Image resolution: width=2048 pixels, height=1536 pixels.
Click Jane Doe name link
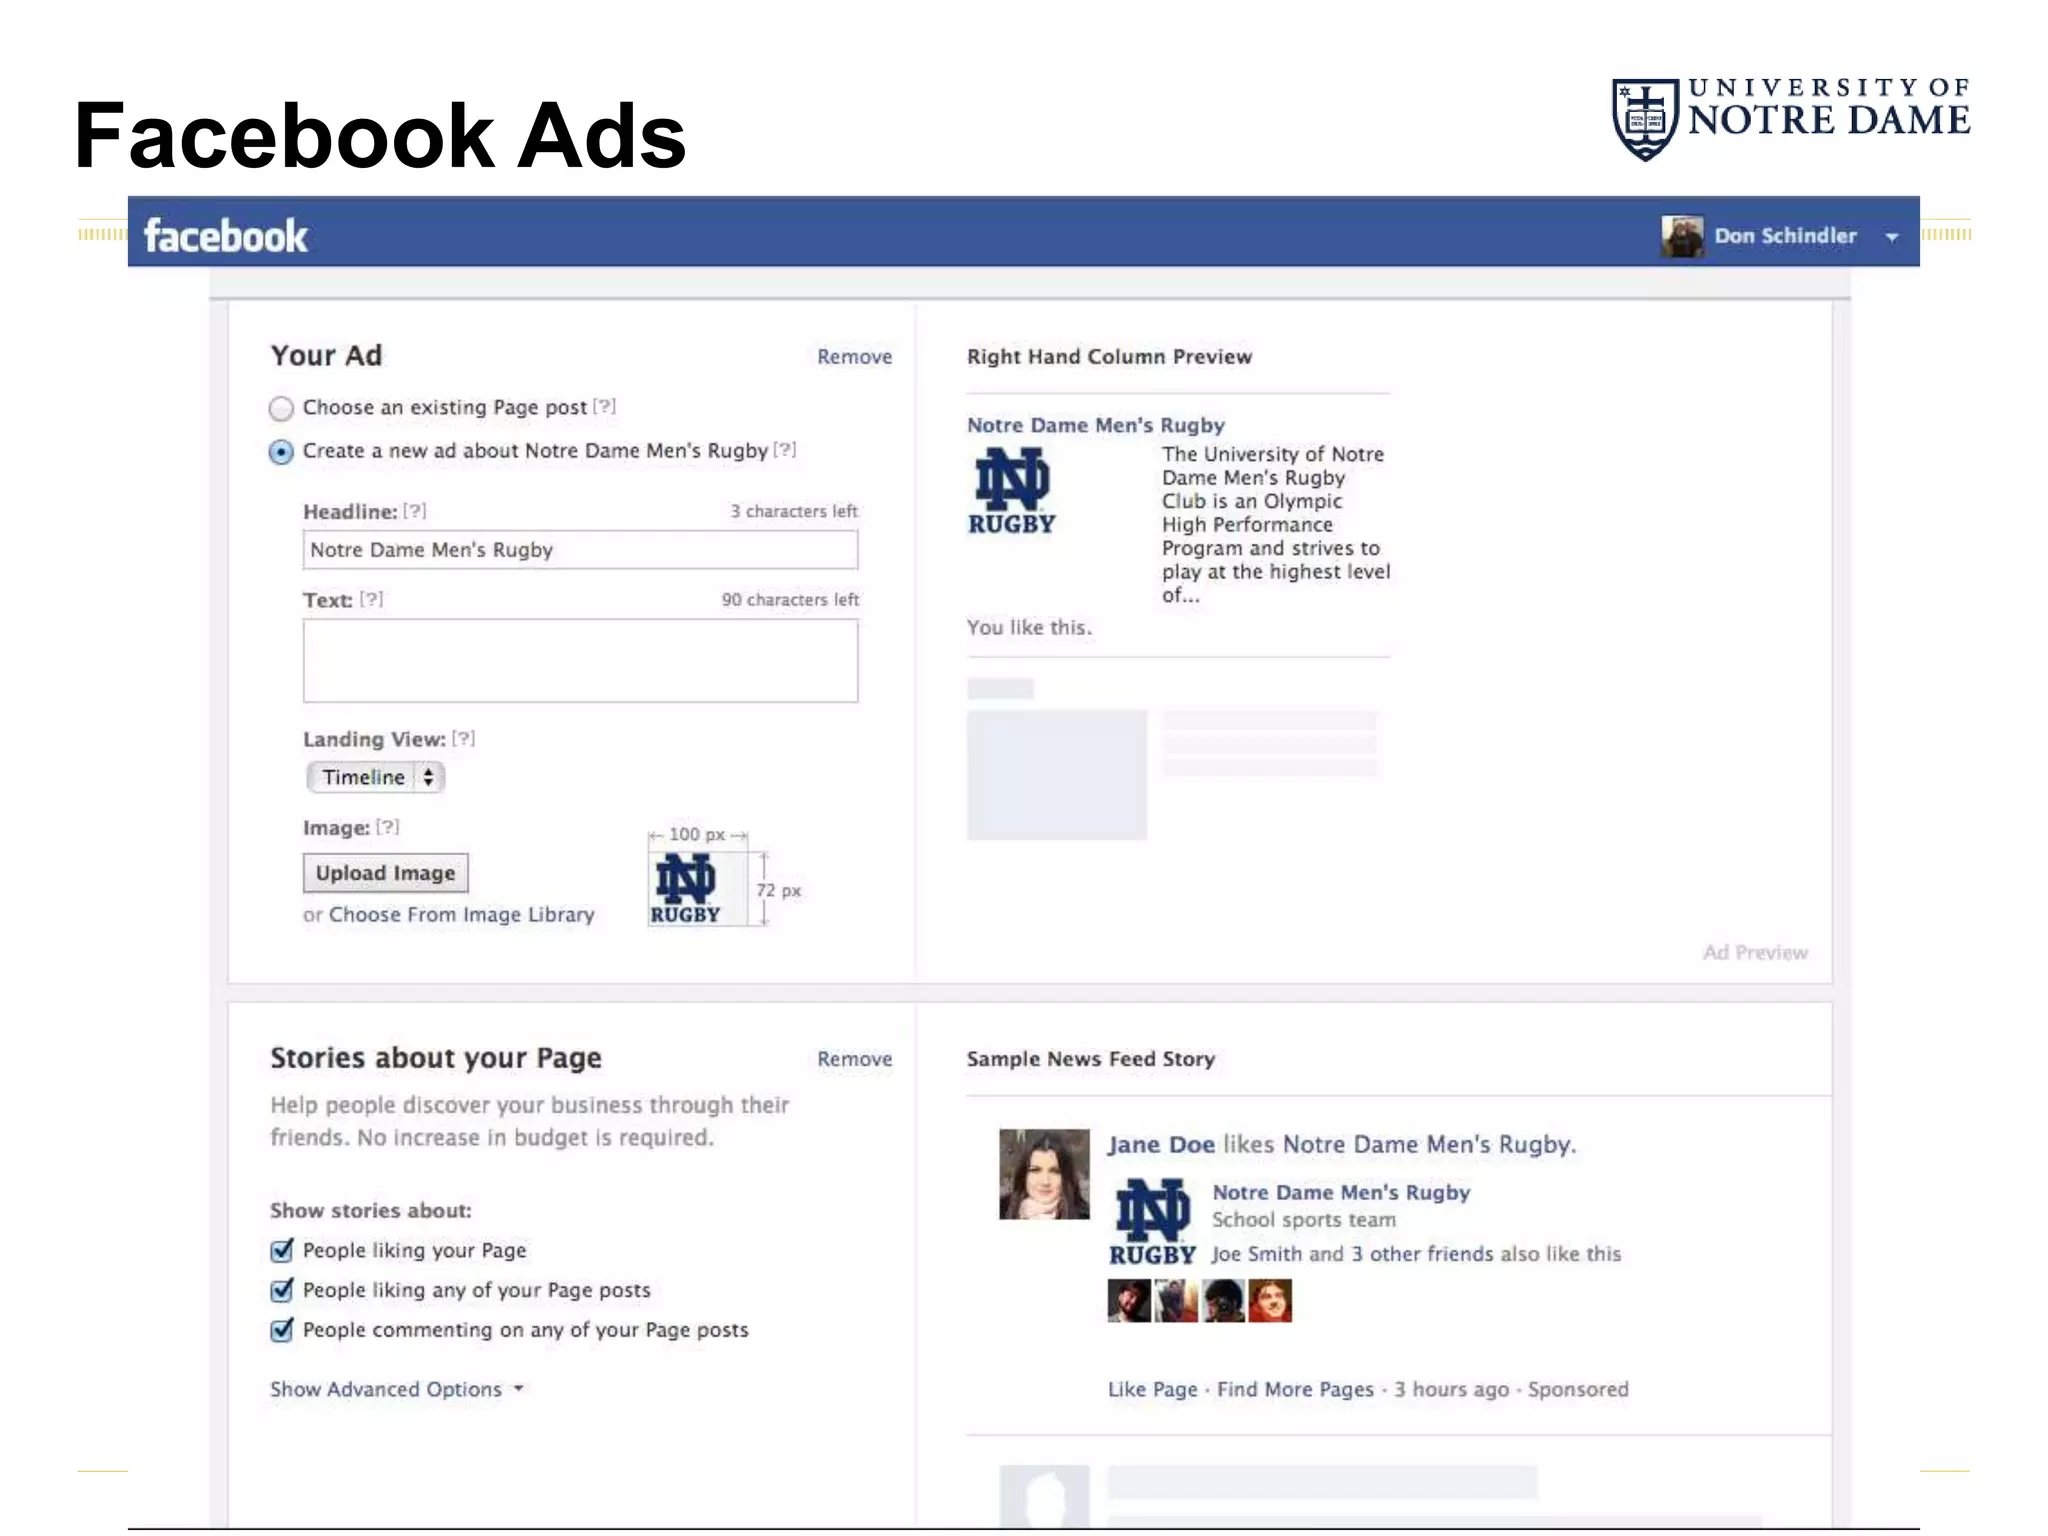point(1161,1145)
